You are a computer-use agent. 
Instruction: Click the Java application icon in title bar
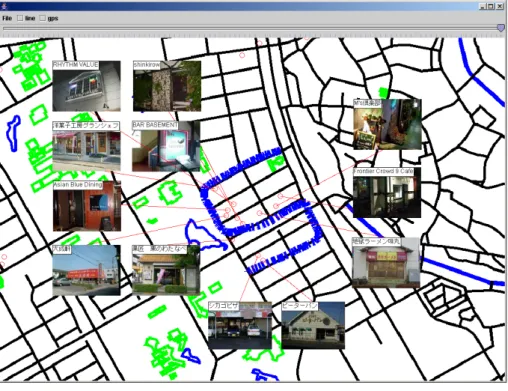point(4,6)
